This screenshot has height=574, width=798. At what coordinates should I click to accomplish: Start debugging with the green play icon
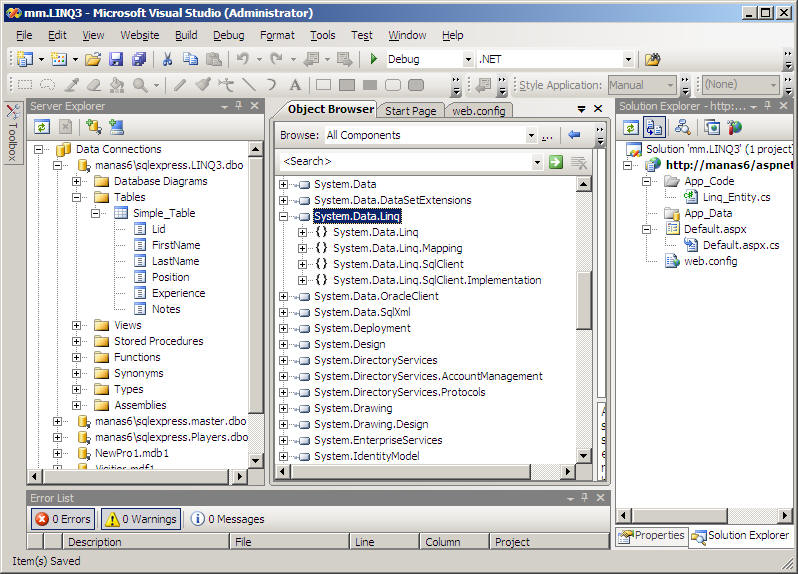tap(374, 59)
